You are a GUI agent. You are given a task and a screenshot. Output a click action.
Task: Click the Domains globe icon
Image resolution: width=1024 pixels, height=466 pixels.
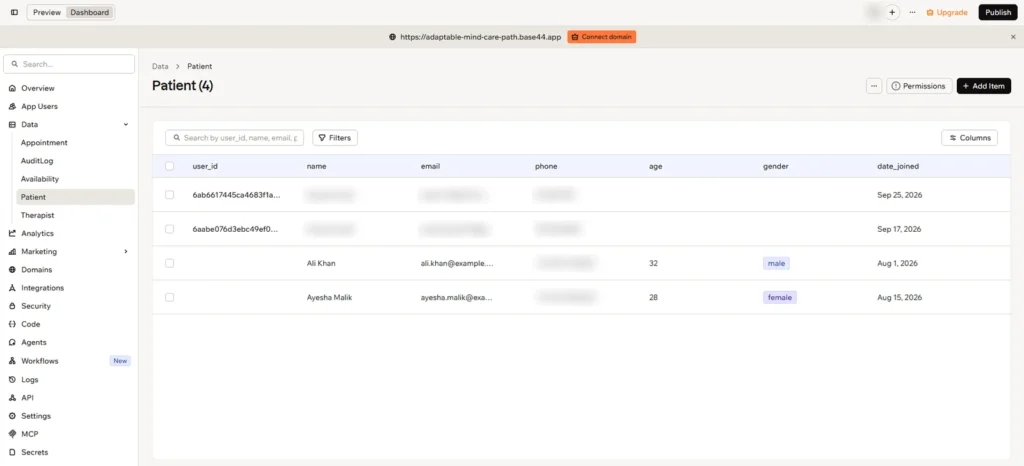point(12,270)
